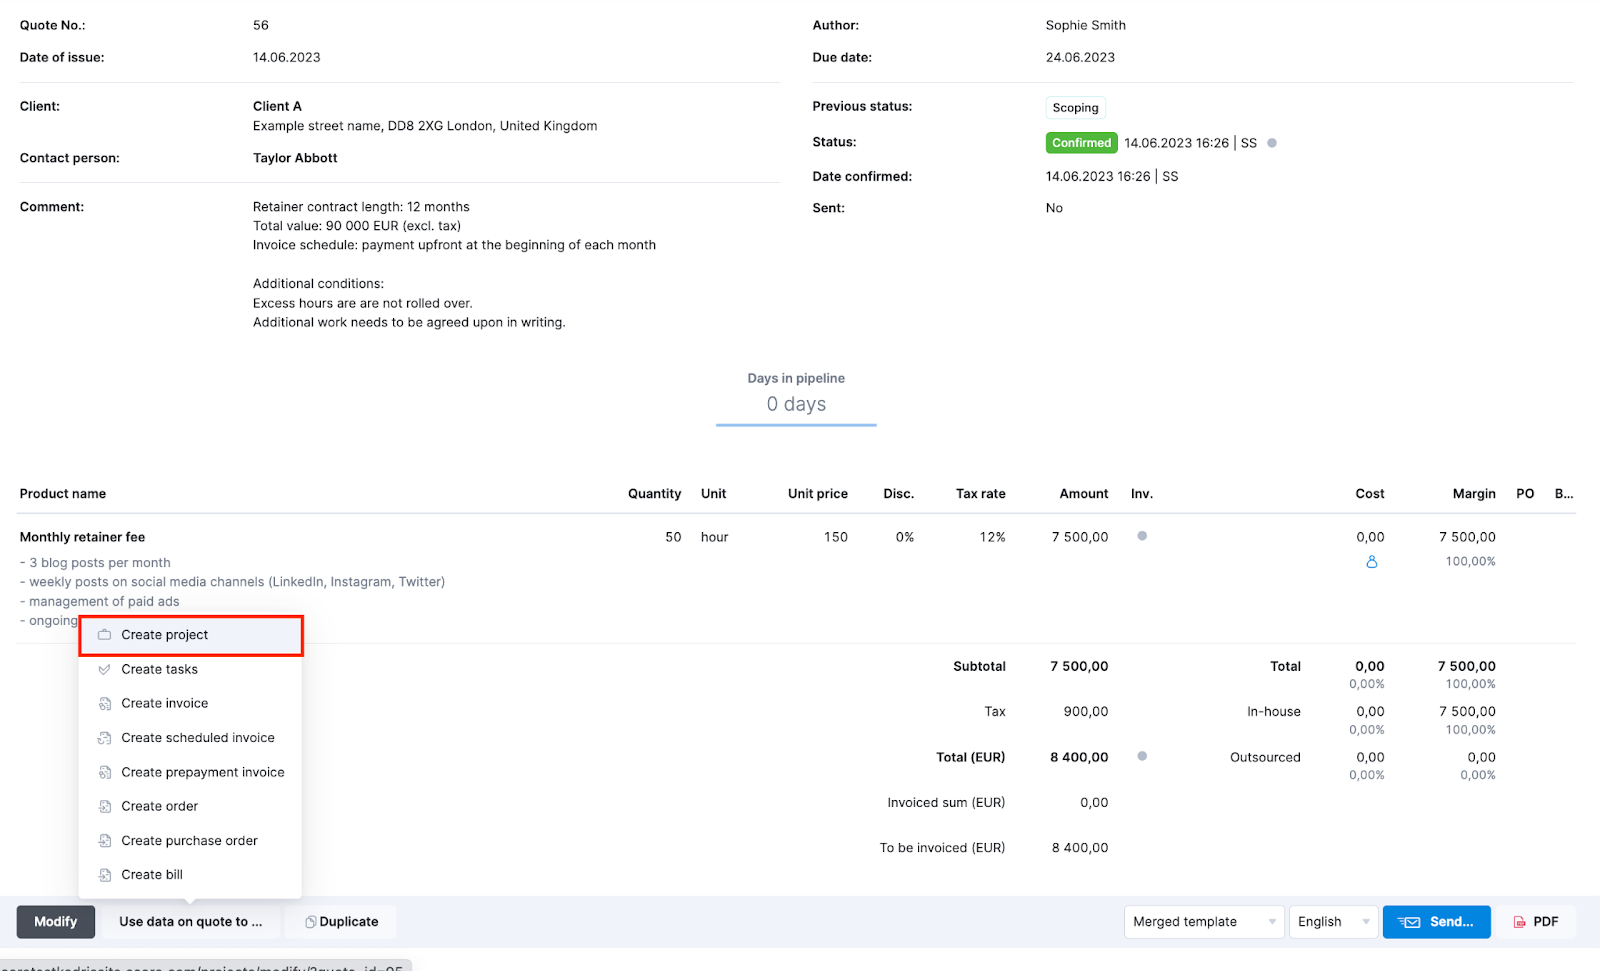Click the prepayment invoice icon in the menu
Screen dimensions: 1600x971
click(104, 772)
